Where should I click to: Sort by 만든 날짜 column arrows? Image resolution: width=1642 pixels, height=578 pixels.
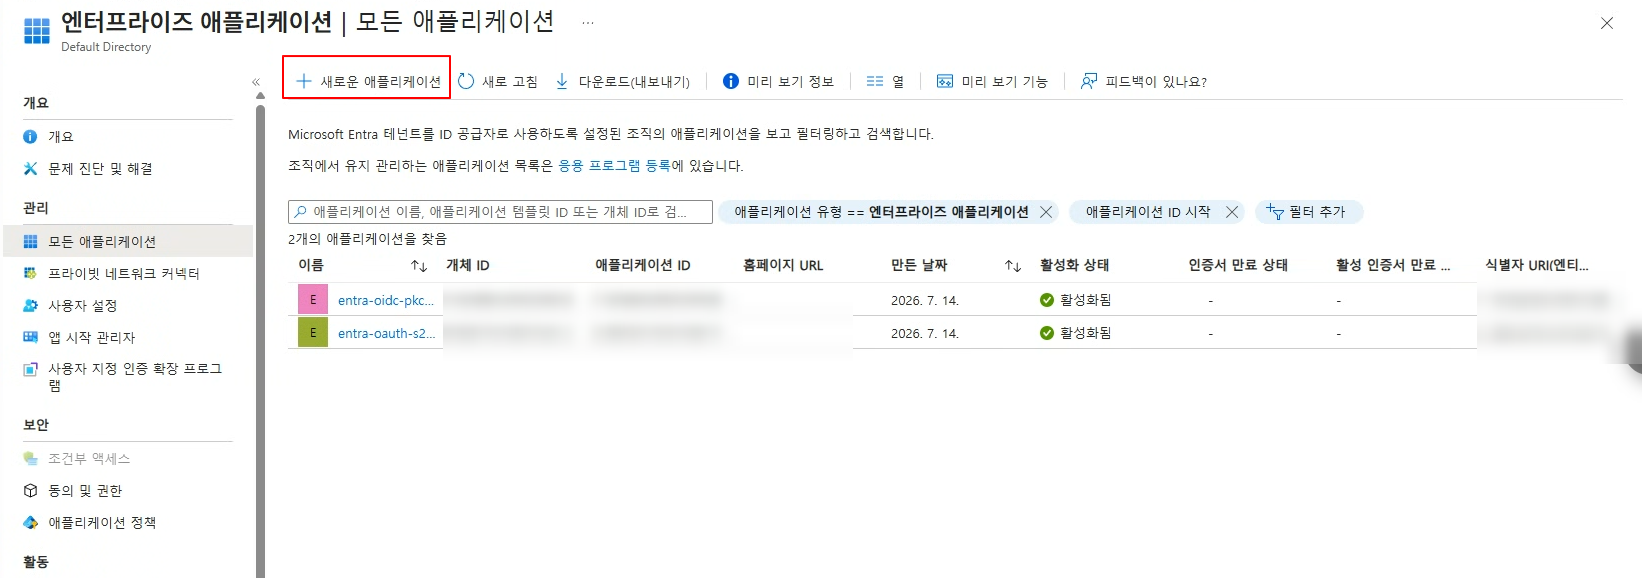pyautogui.click(x=1013, y=265)
